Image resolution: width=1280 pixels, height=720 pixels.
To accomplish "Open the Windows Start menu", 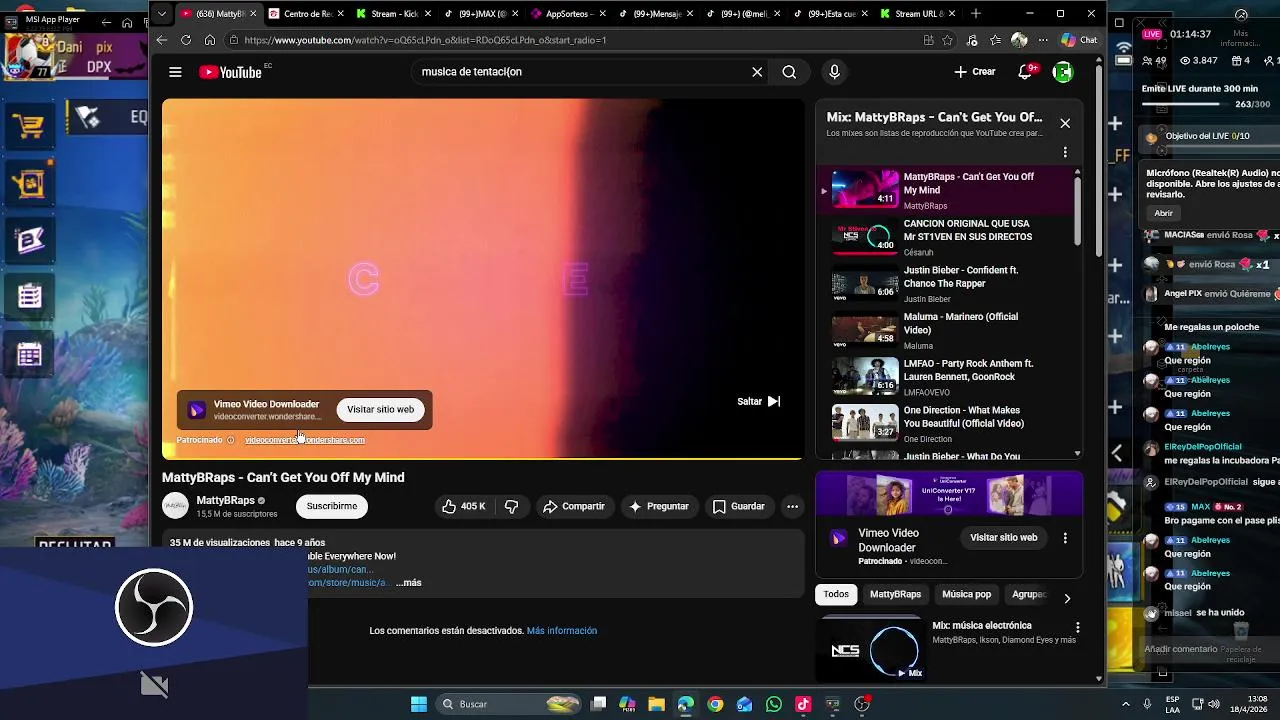I will pyautogui.click(x=419, y=704).
